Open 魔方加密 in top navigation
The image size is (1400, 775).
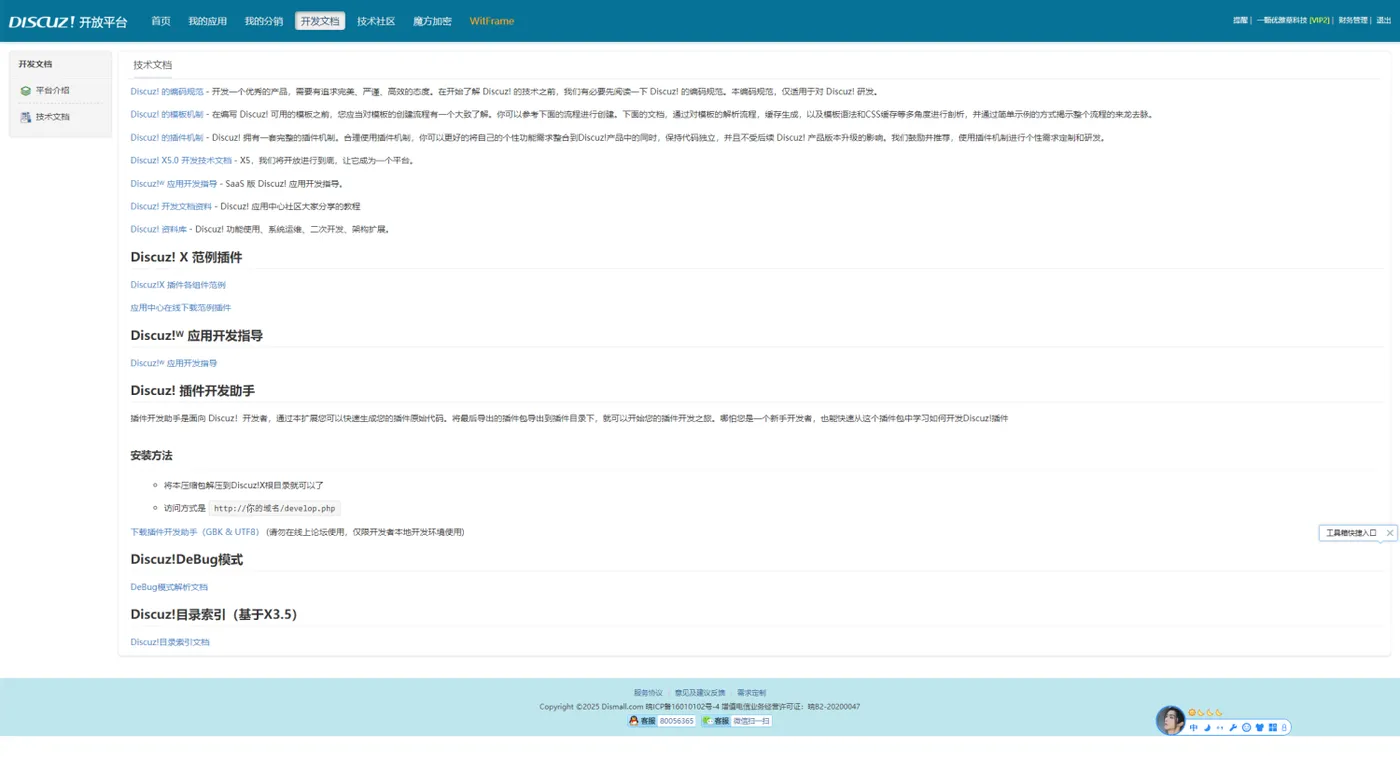432,21
